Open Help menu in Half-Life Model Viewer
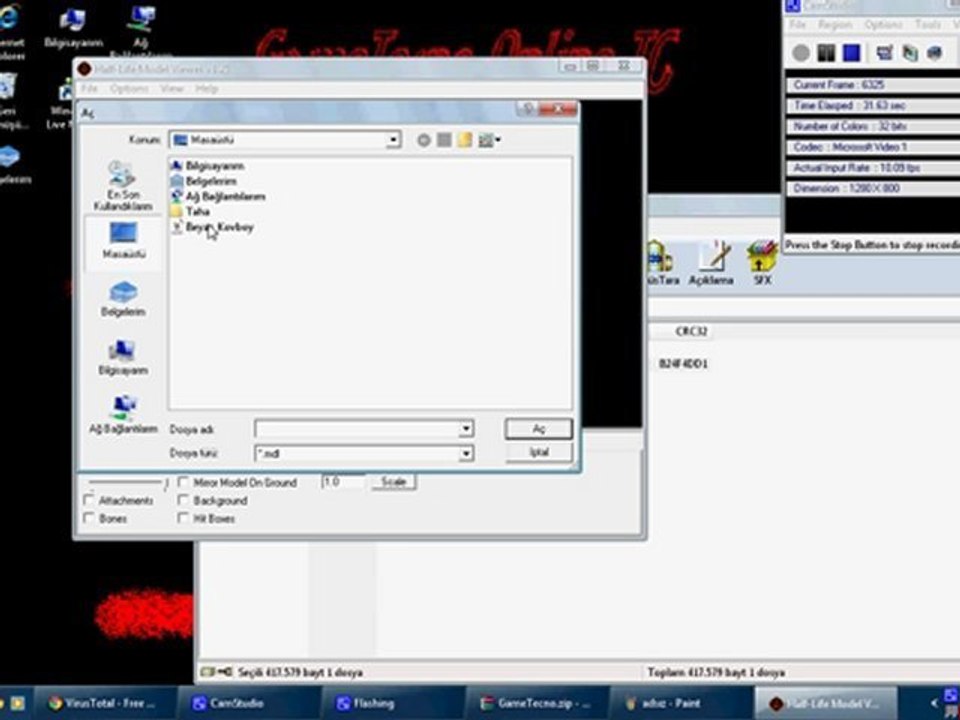The height and width of the screenshot is (720, 960). point(206,89)
